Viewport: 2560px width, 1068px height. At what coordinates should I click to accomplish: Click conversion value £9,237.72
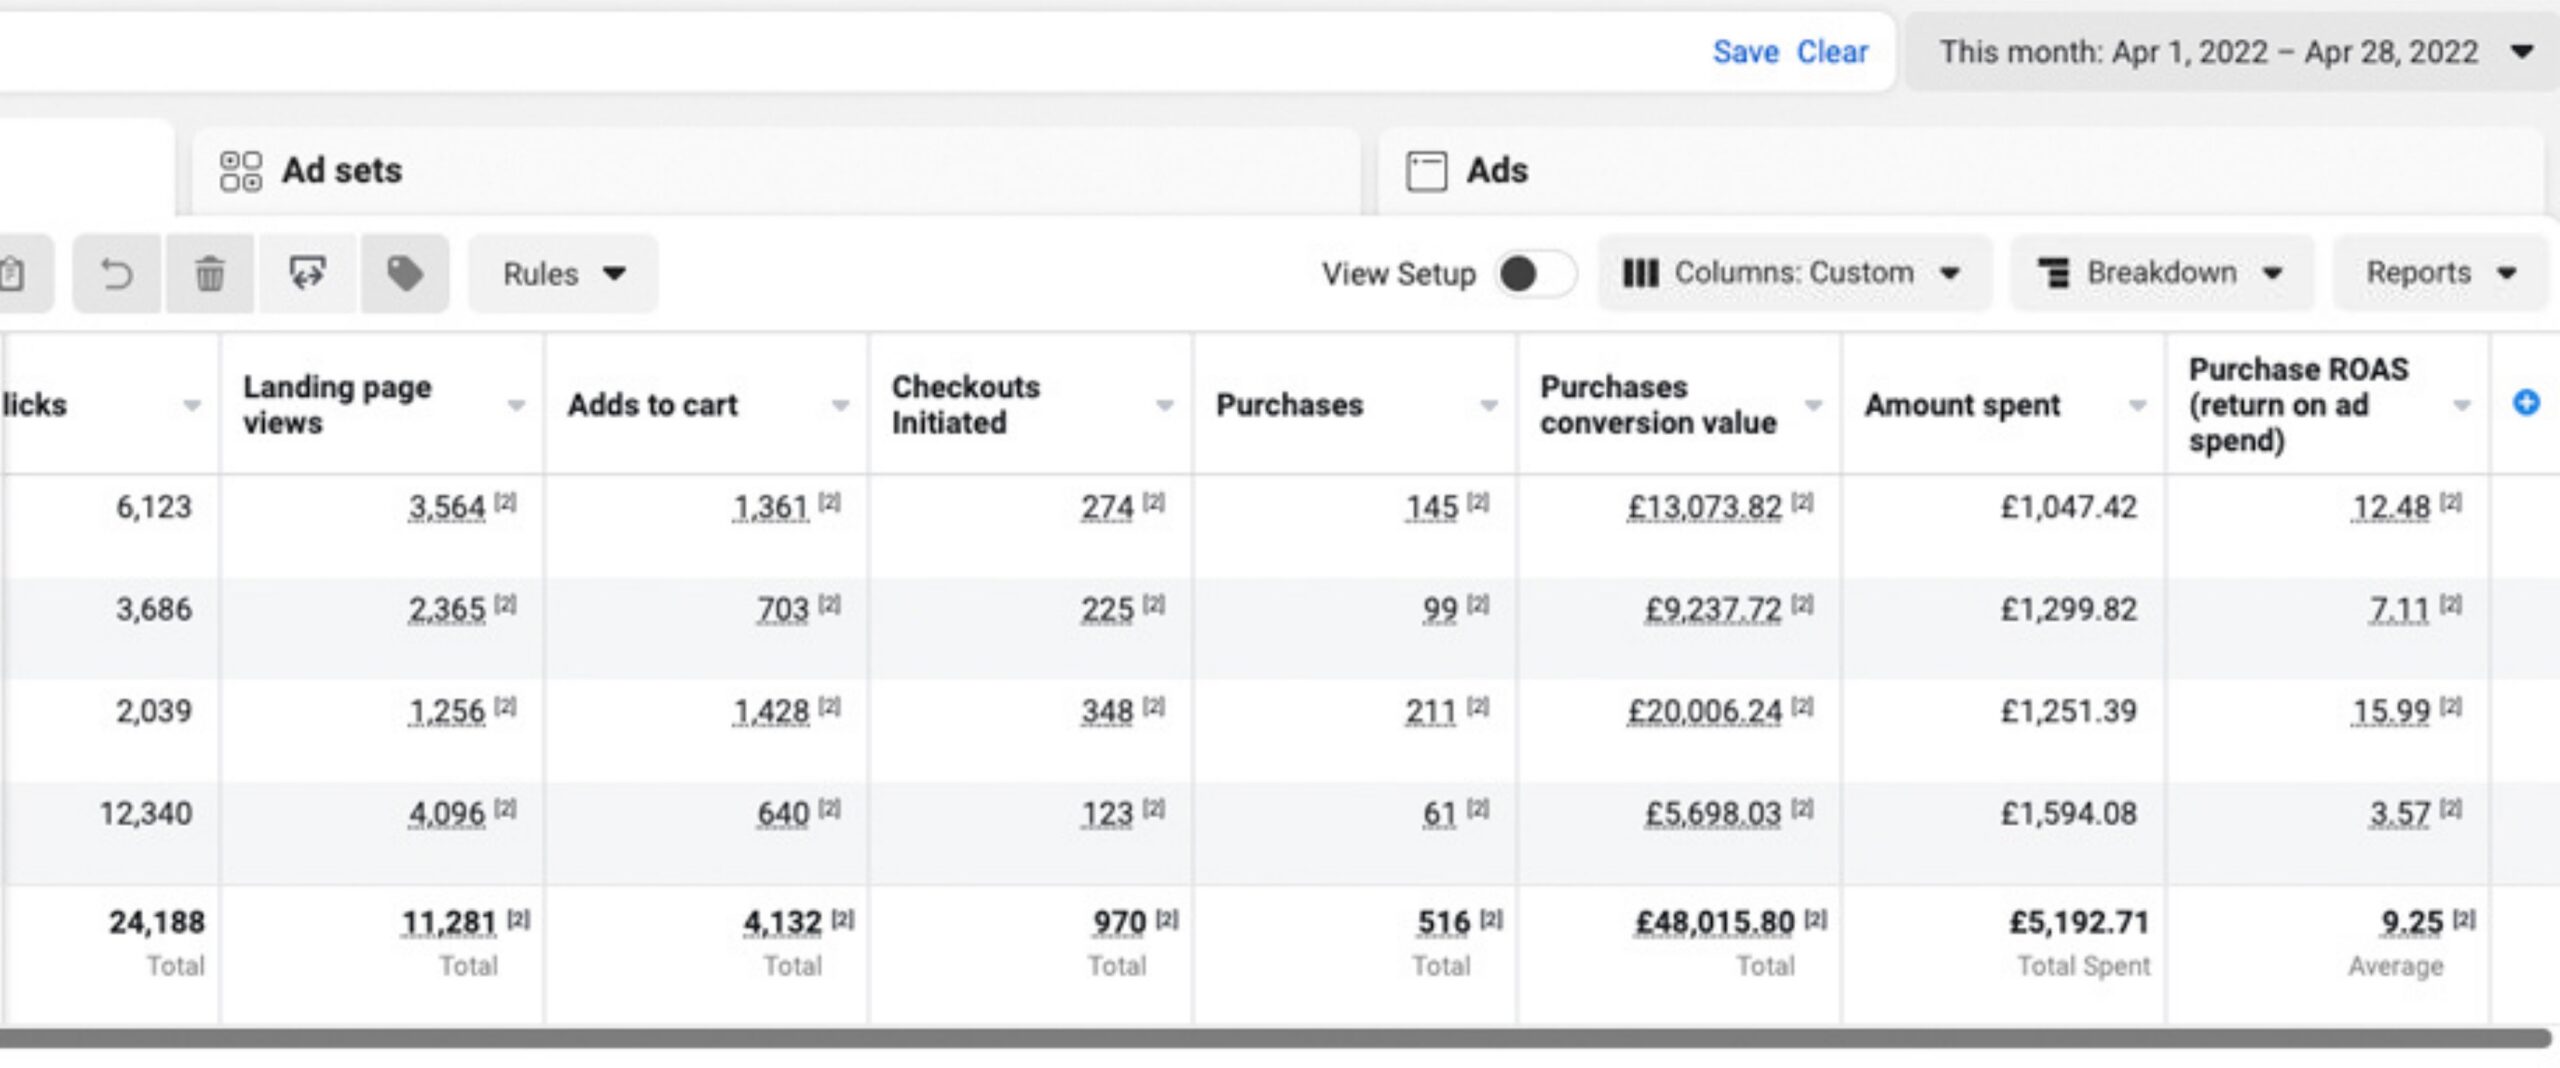[x=1714, y=609]
